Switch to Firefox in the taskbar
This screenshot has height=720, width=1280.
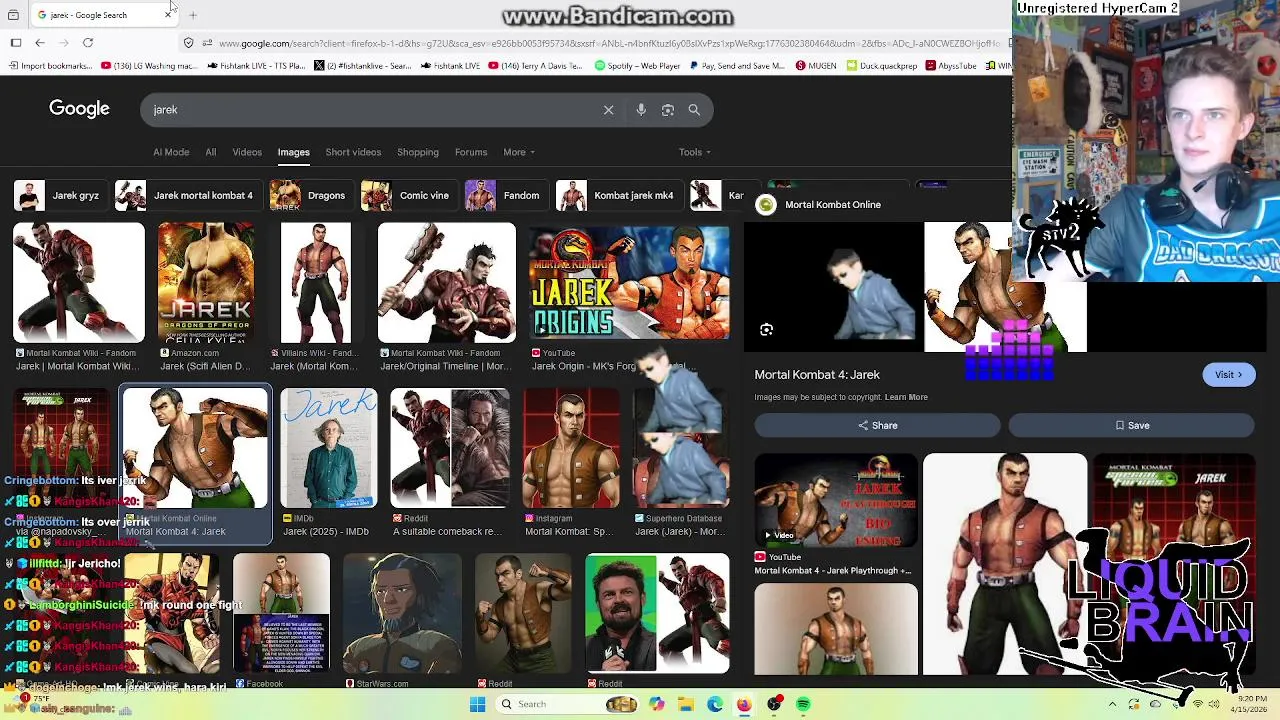(x=744, y=704)
